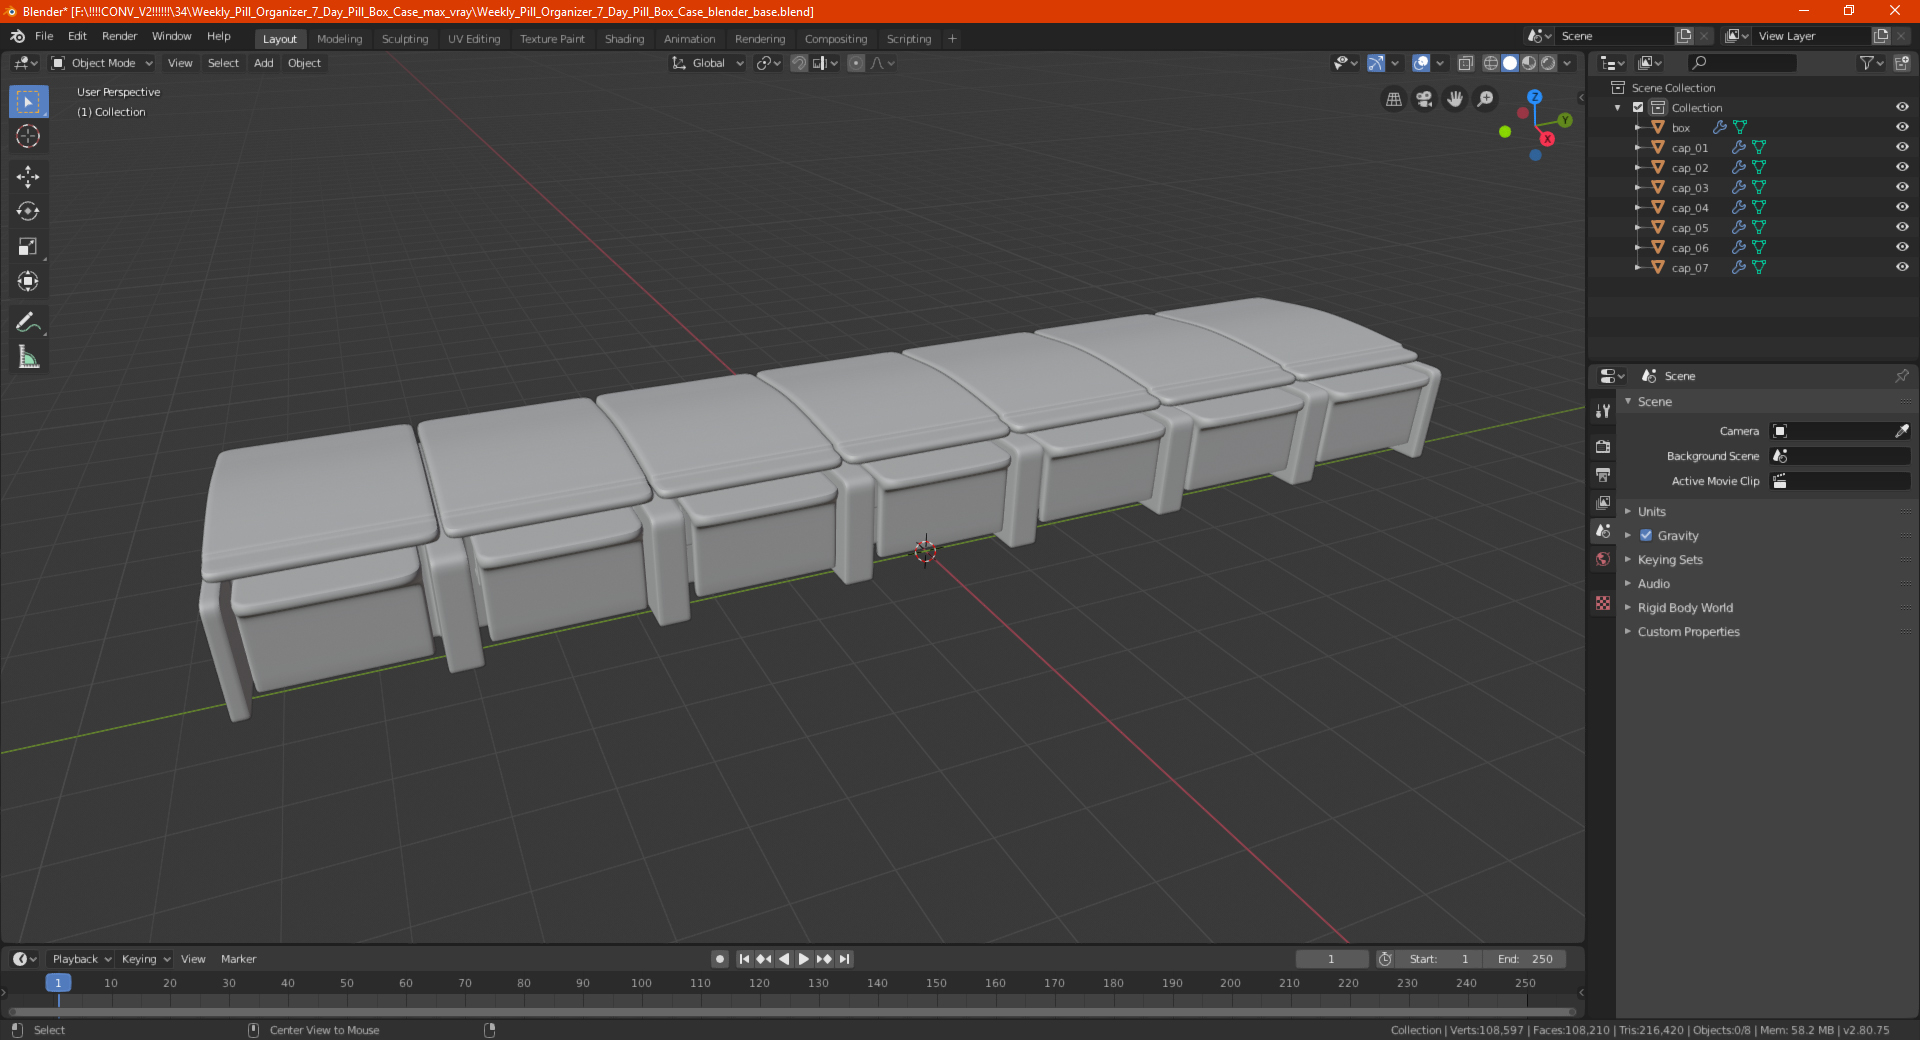Hide cap_05 with its eye icon
Image resolution: width=1920 pixels, height=1040 pixels.
1902,227
